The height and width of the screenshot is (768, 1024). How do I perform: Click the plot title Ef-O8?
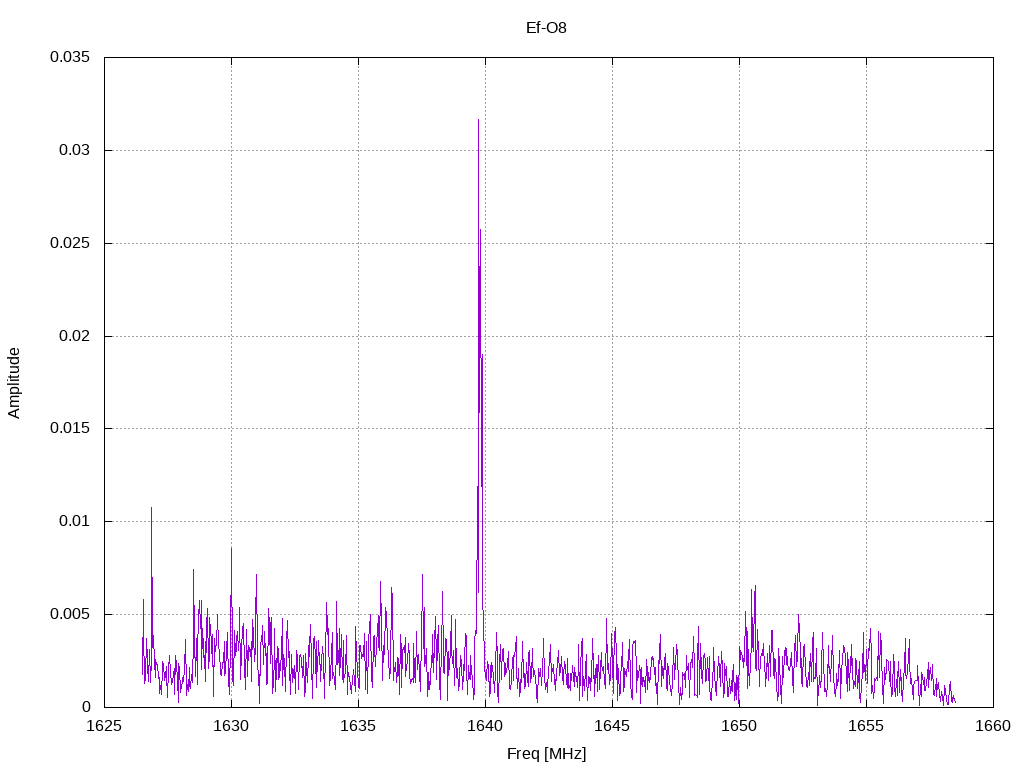[x=546, y=27]
